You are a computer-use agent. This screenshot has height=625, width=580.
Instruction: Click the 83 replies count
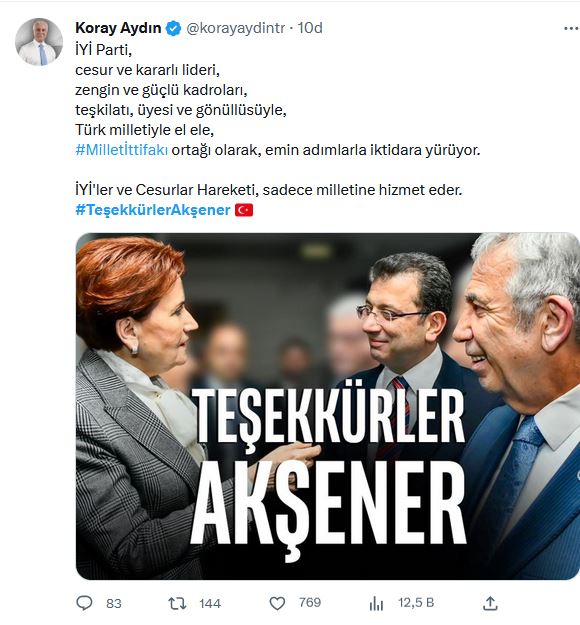(x=114, y=603)
